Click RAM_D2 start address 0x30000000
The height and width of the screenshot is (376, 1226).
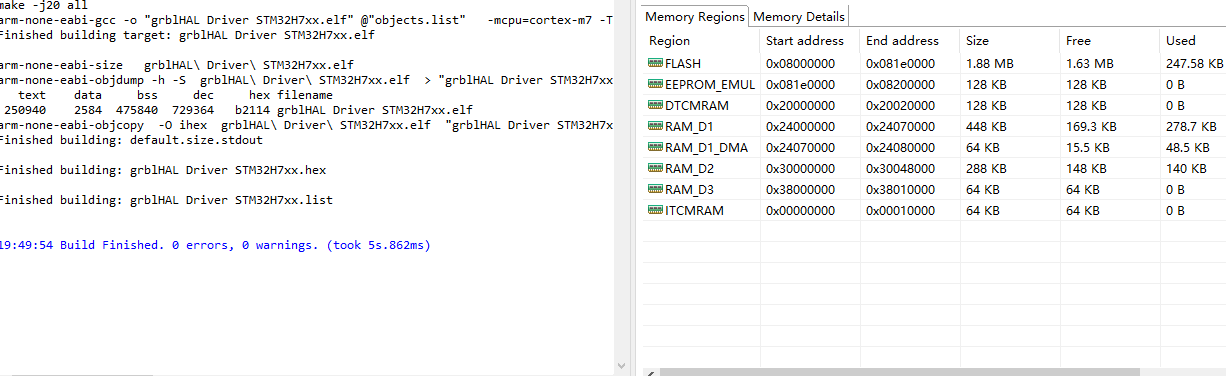coord(800,168)
